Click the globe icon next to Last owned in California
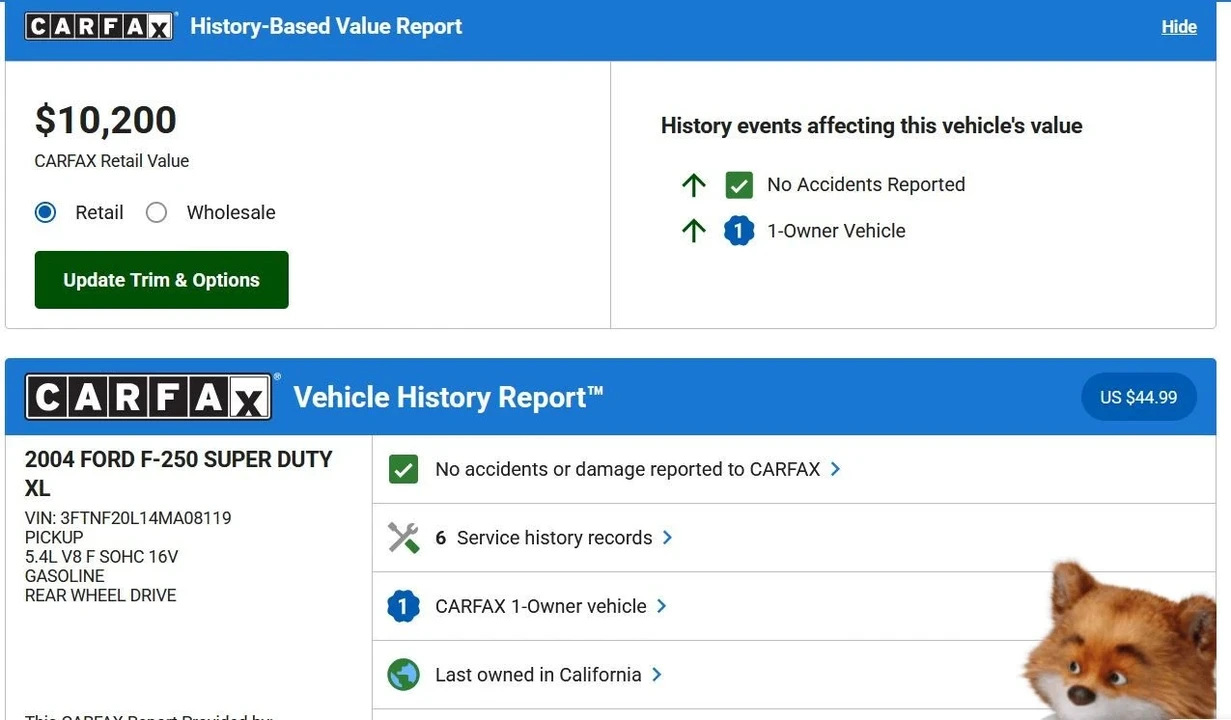 403,675
